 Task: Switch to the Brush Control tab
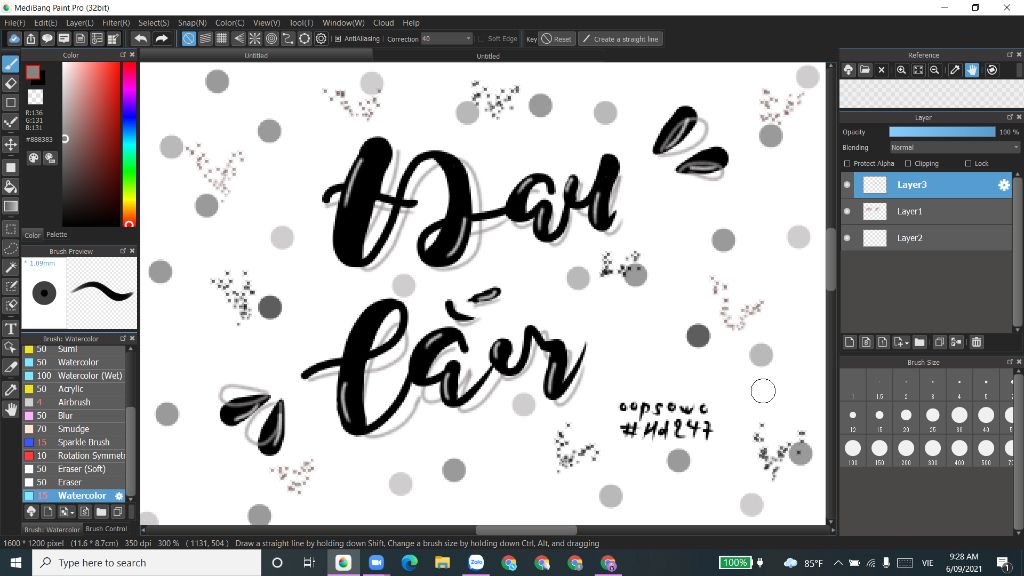click(106, 529)
